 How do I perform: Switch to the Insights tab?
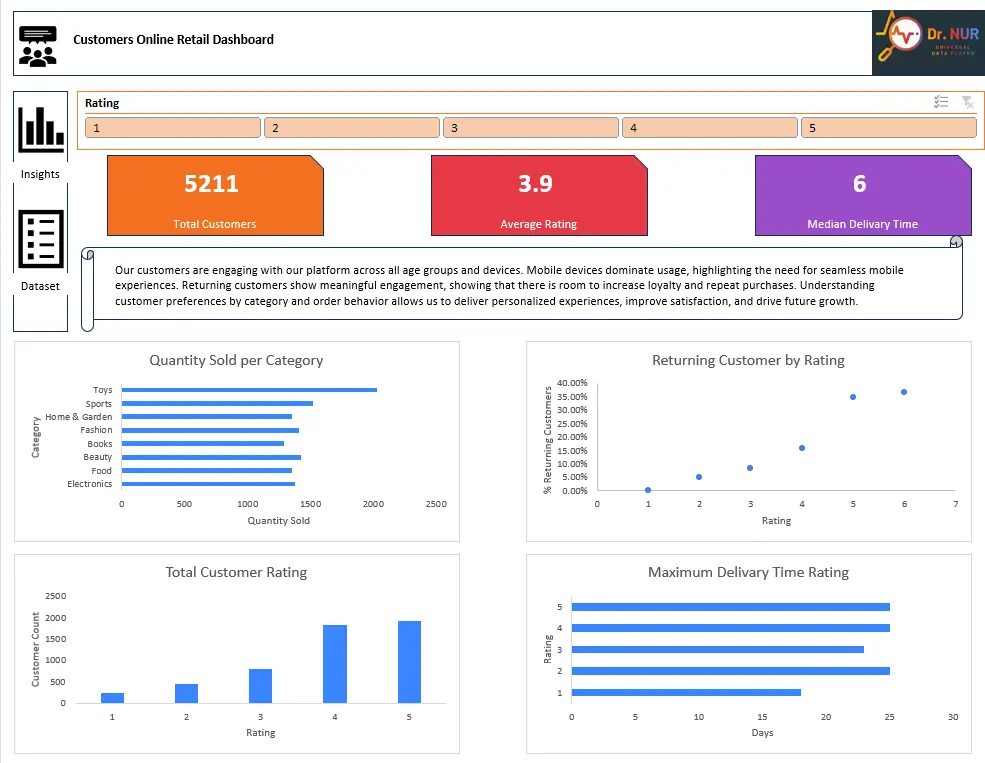coord(40,146)
